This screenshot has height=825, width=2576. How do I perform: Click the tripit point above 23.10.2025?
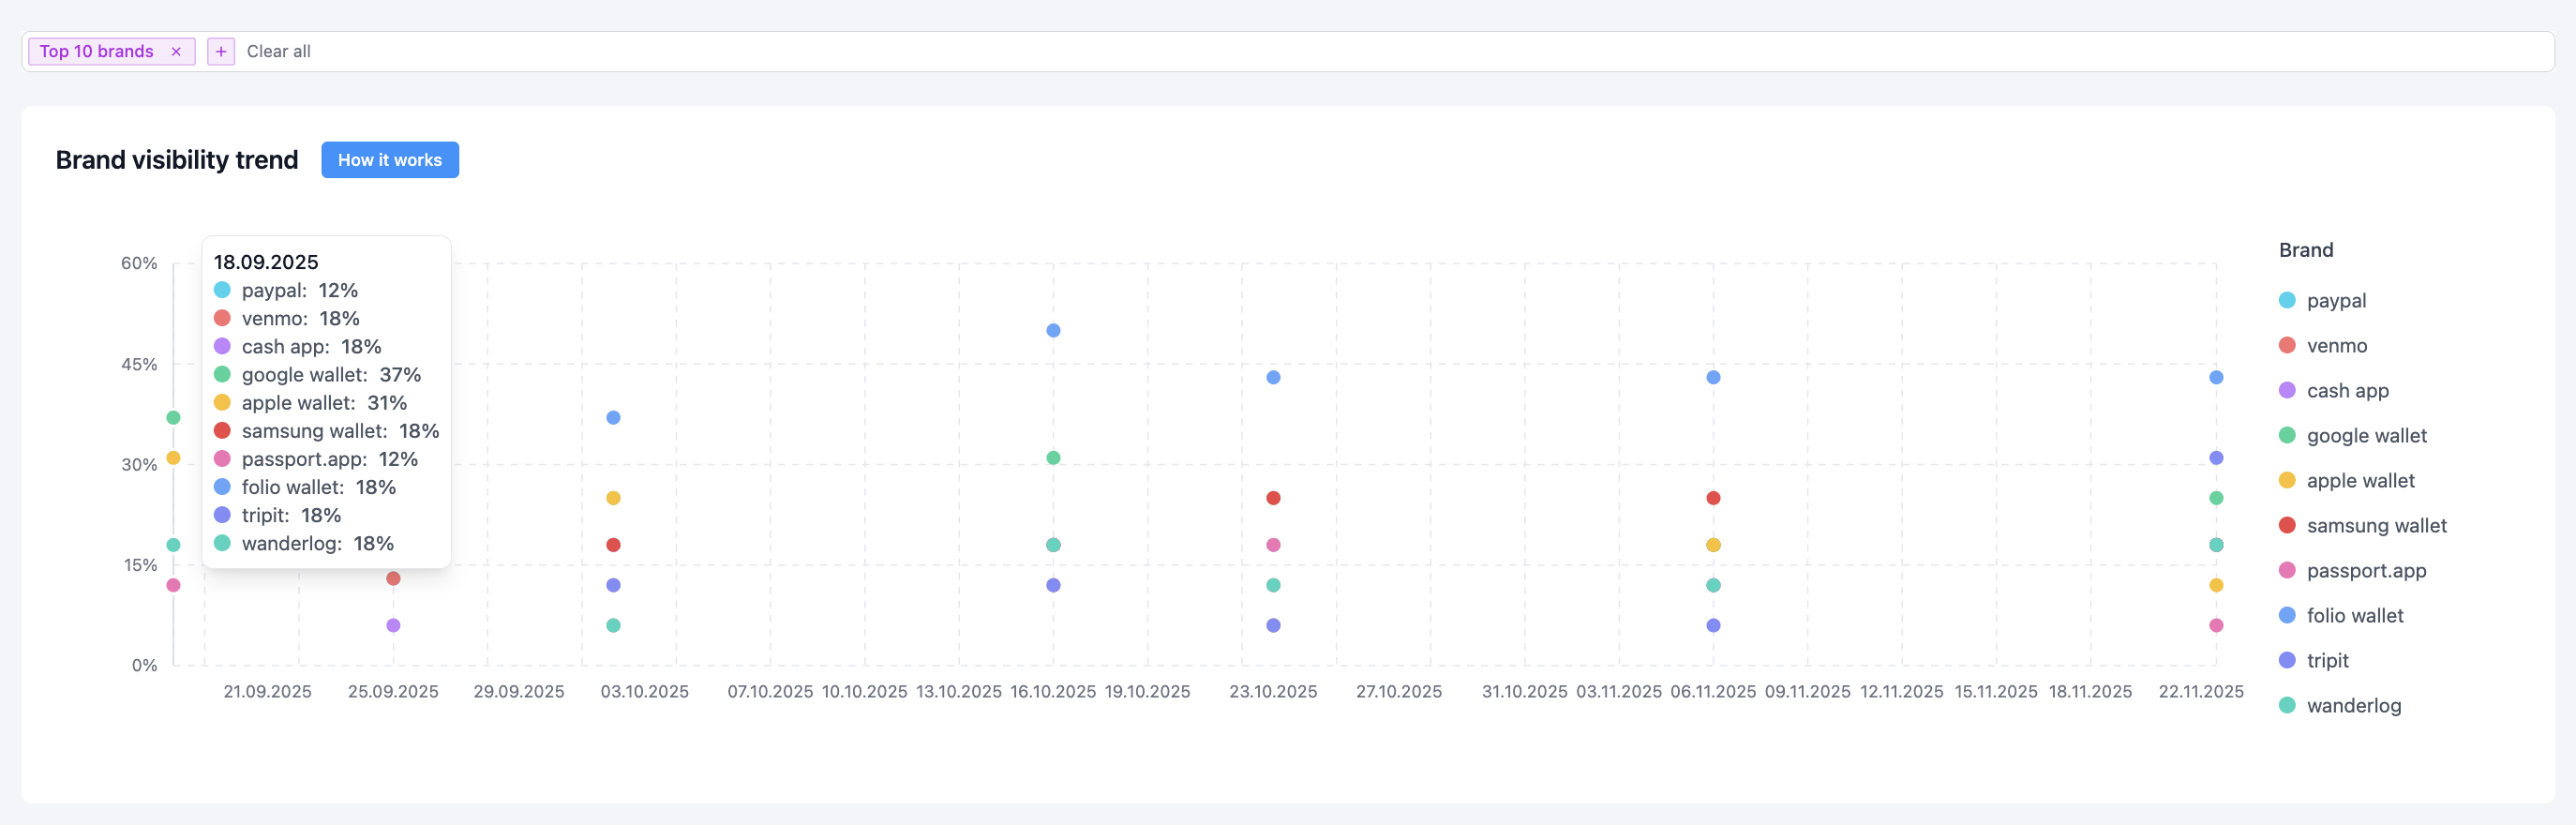click(1273, 625)
